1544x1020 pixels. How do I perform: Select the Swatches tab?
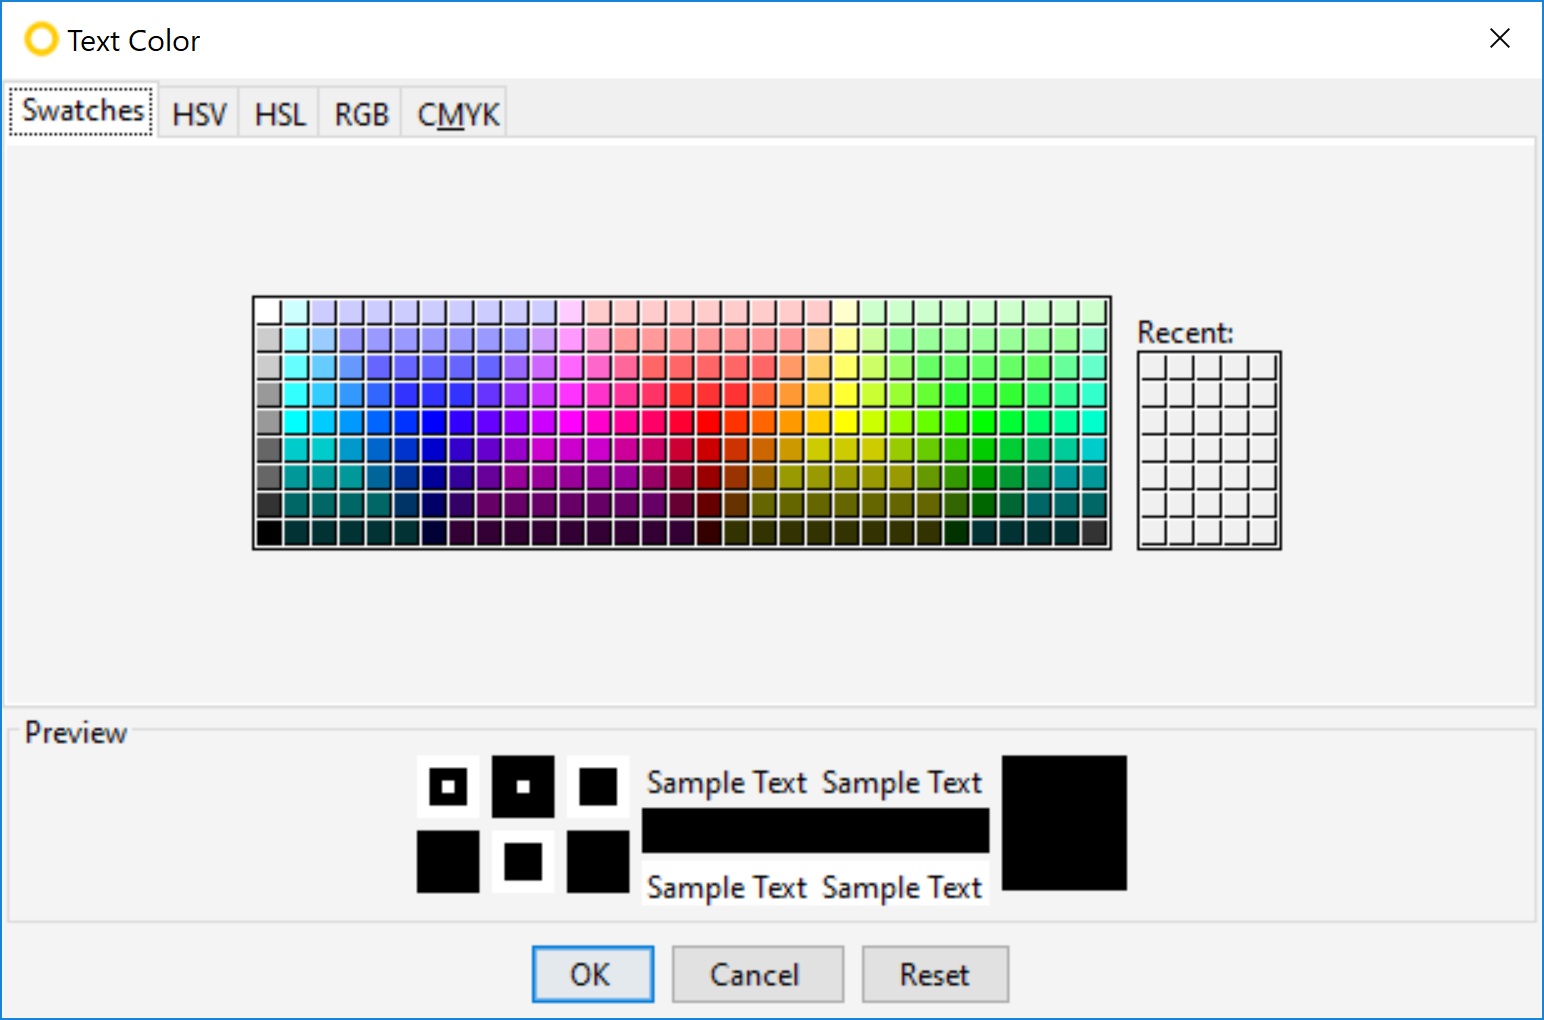[x=80, y=110]
